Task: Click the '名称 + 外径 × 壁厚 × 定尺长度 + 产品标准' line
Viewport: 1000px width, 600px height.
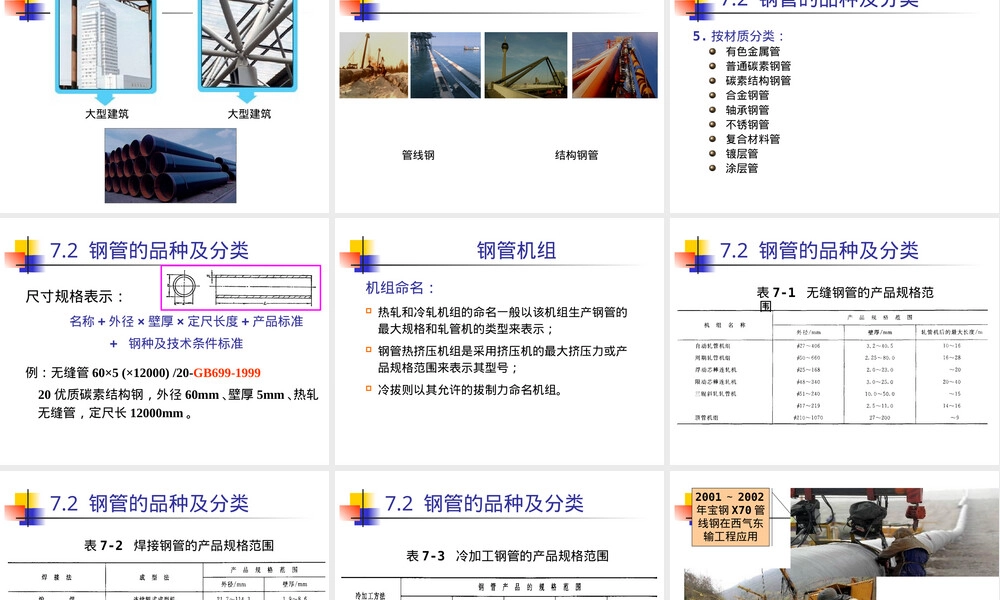Action: (186, 321)
